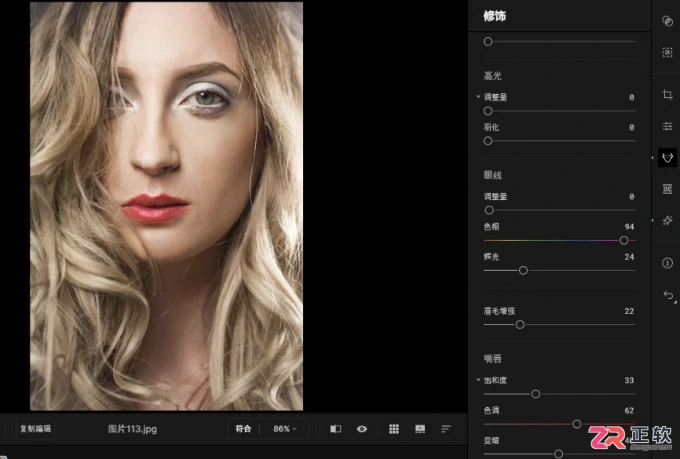Click the file name 图片113.jpg
Viewport: 680px width, 459px height.
[x=132, y=429]
